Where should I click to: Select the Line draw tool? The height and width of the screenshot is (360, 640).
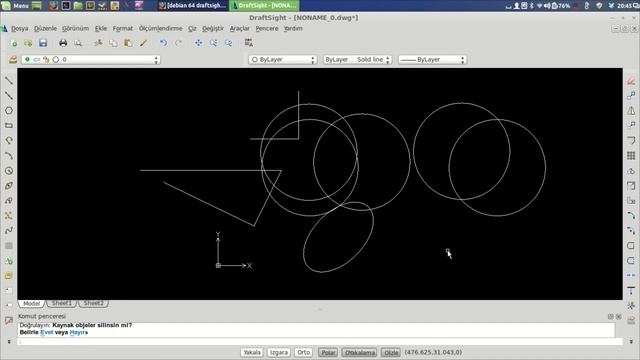9,80
